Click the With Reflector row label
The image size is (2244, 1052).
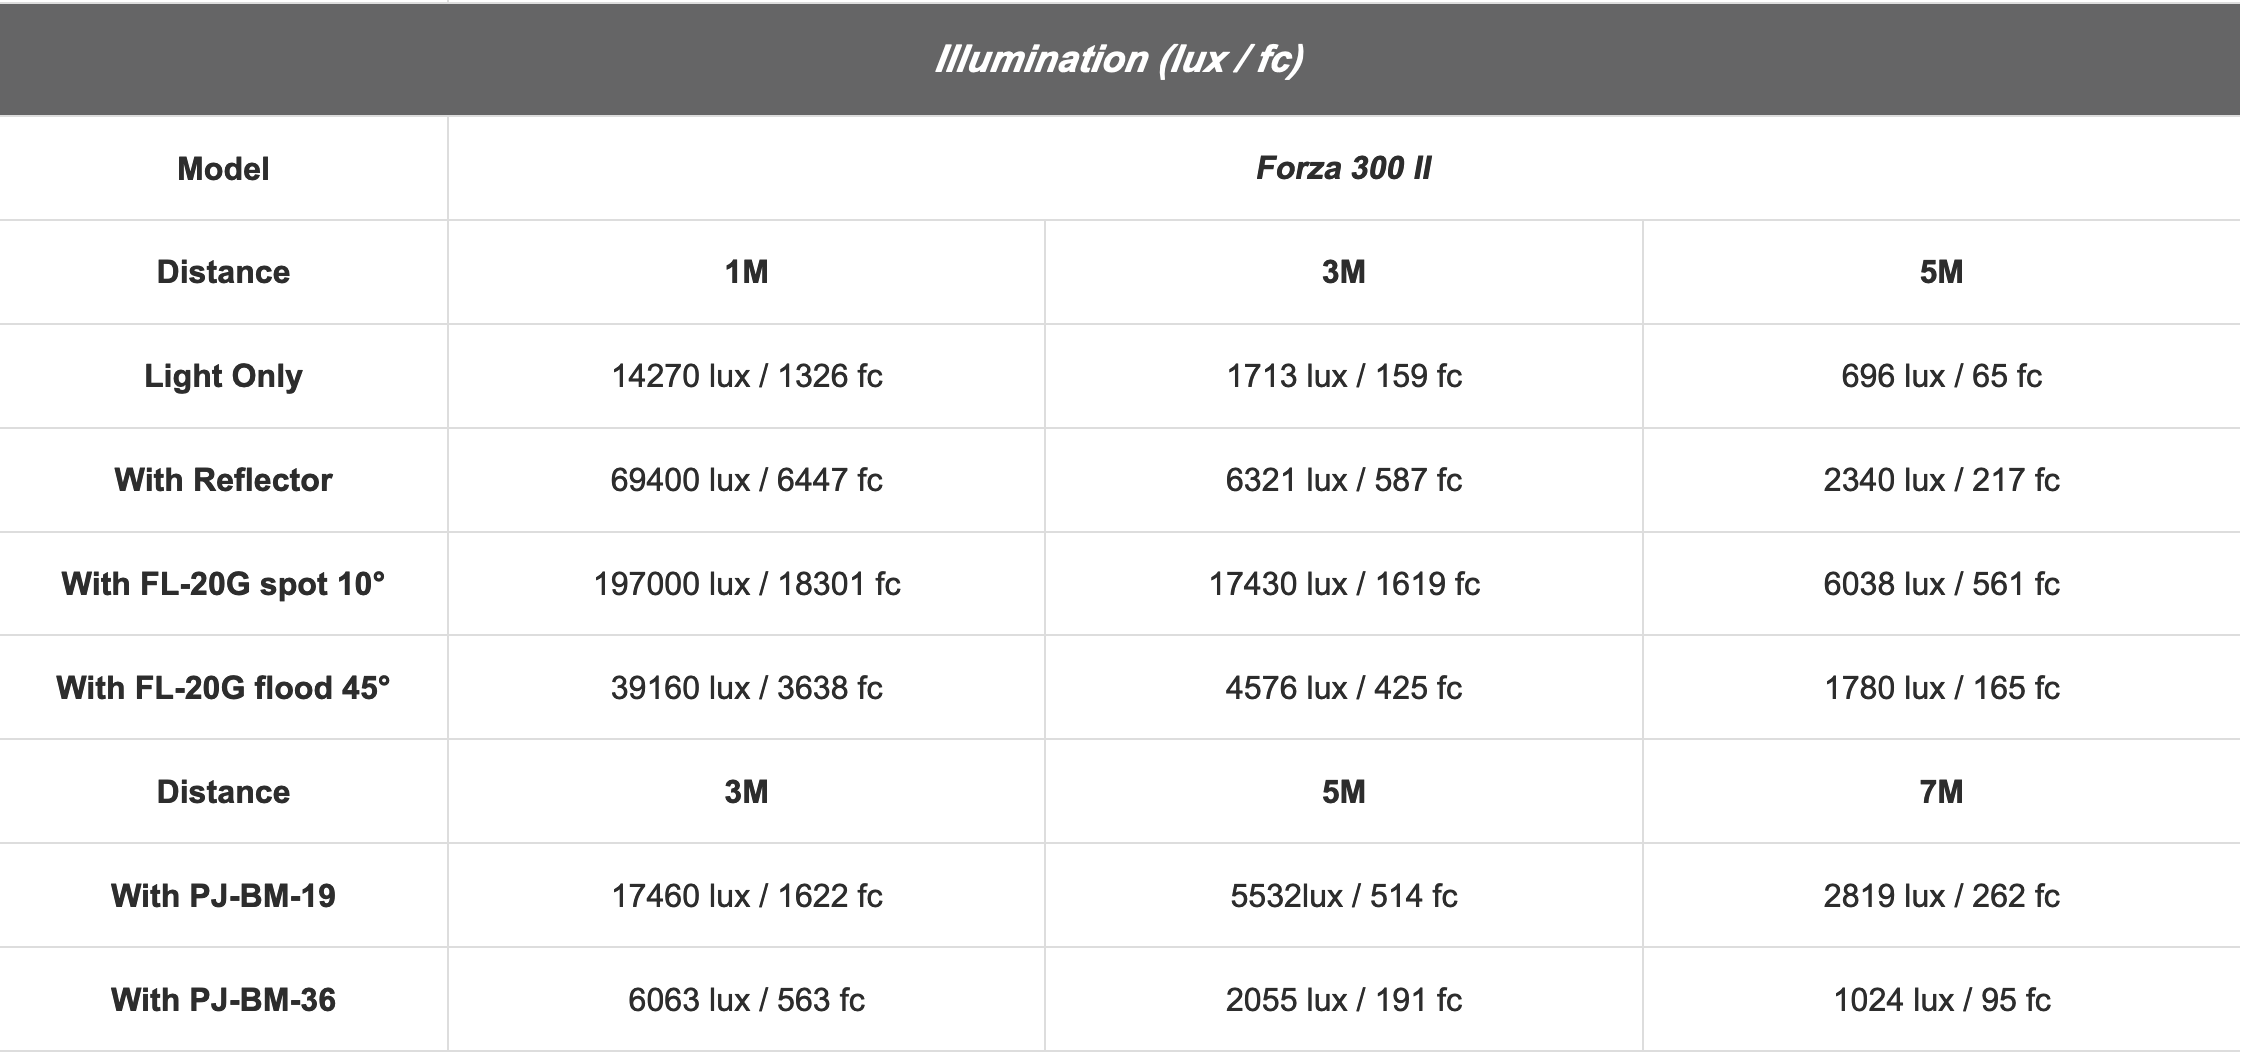223,480
